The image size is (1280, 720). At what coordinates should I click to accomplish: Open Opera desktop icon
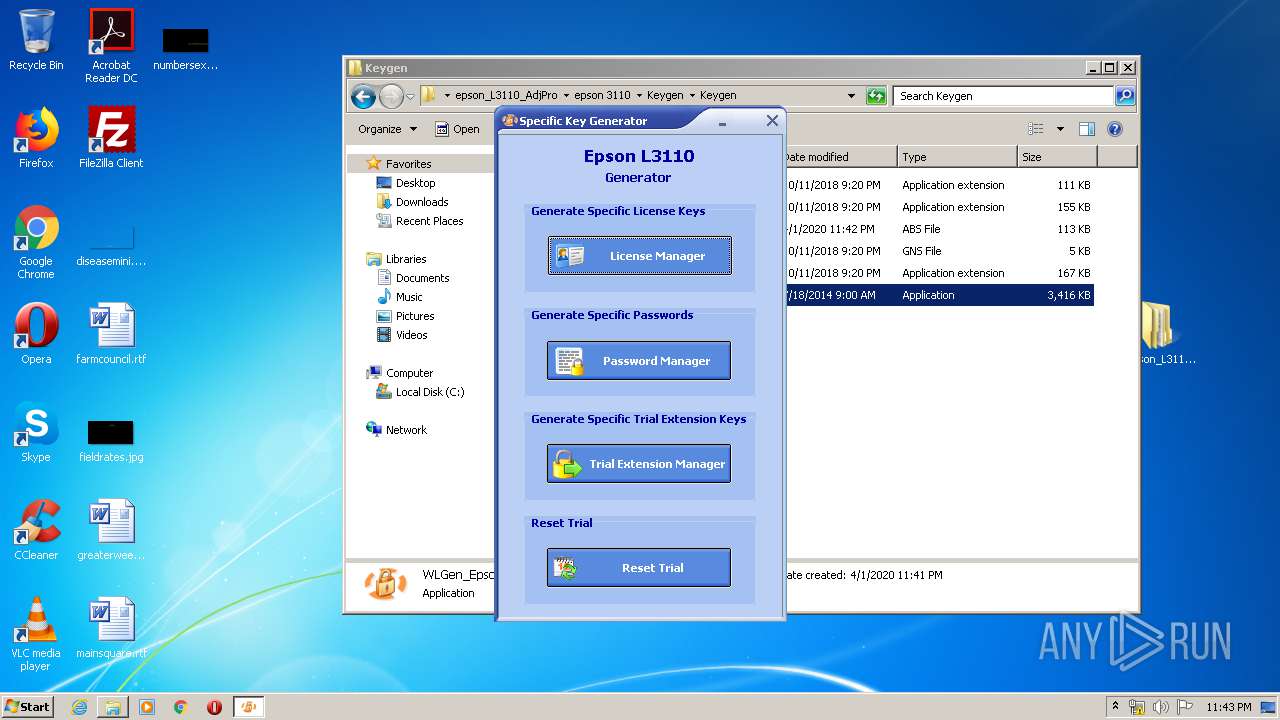pos(36,334)
